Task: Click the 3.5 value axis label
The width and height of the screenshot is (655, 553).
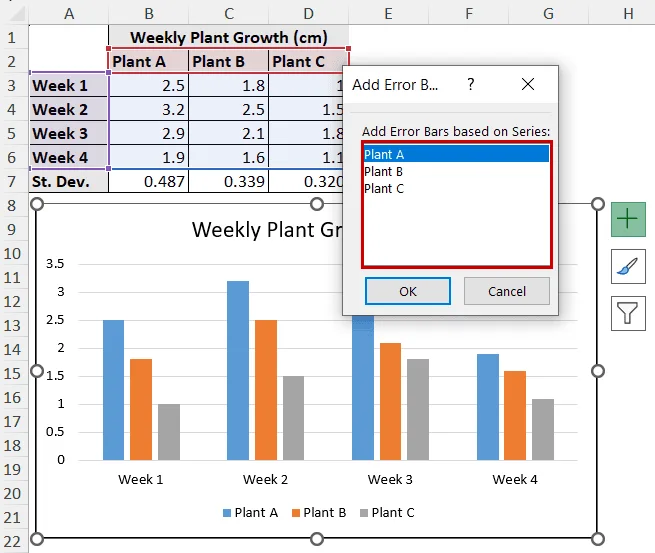Action: tap(55, 264)
